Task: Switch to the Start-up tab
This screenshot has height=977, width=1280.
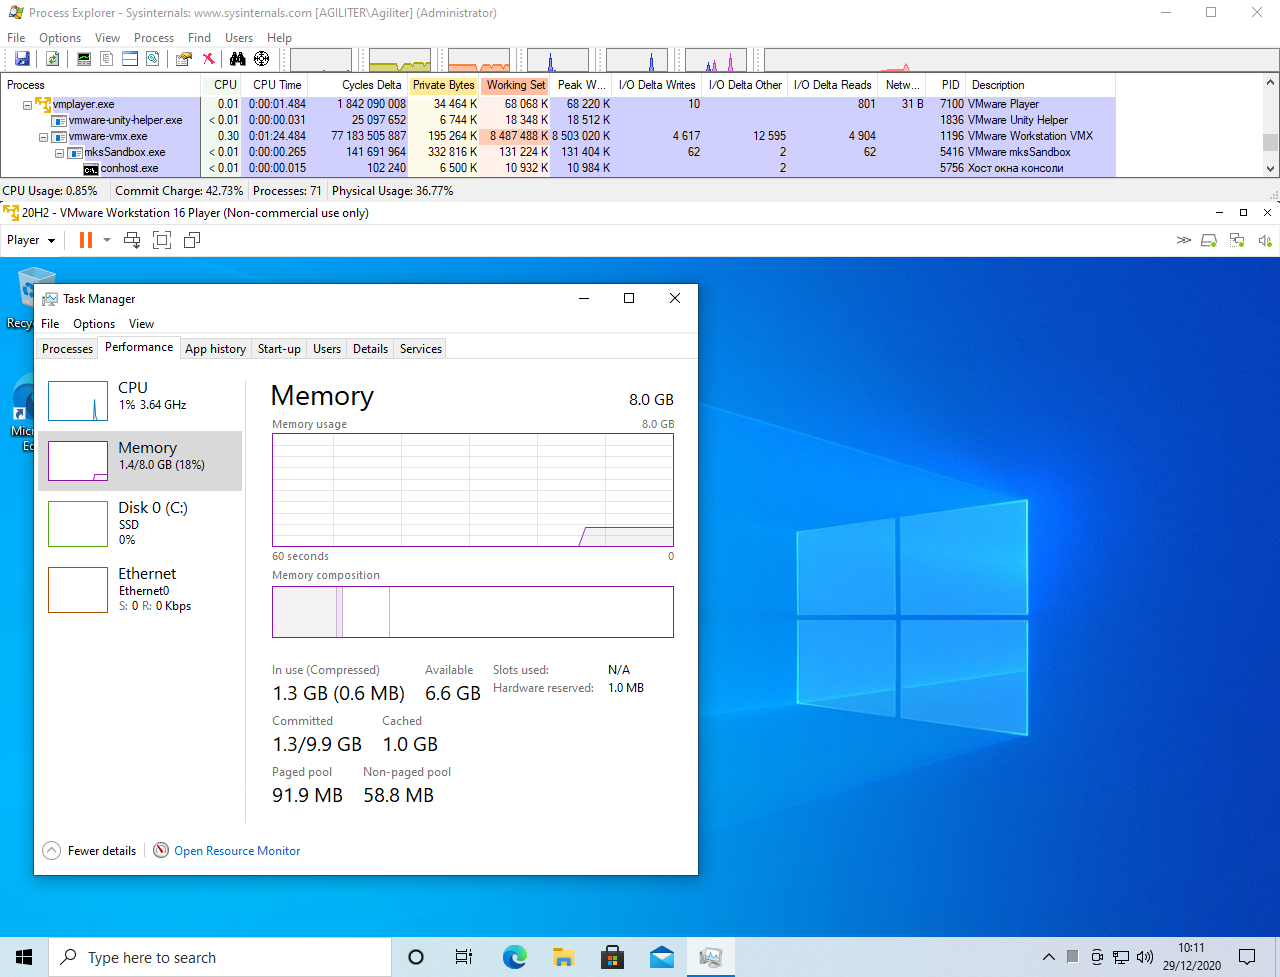Action: (x=279, y=349)
